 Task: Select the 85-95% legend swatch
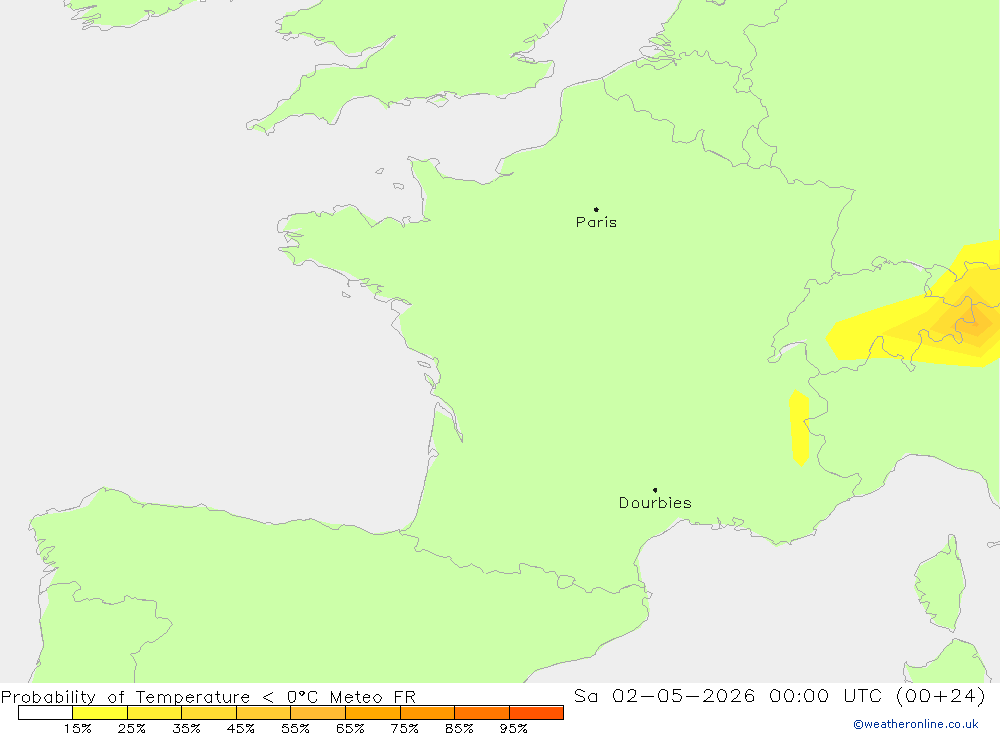click(x=482, y=713)
